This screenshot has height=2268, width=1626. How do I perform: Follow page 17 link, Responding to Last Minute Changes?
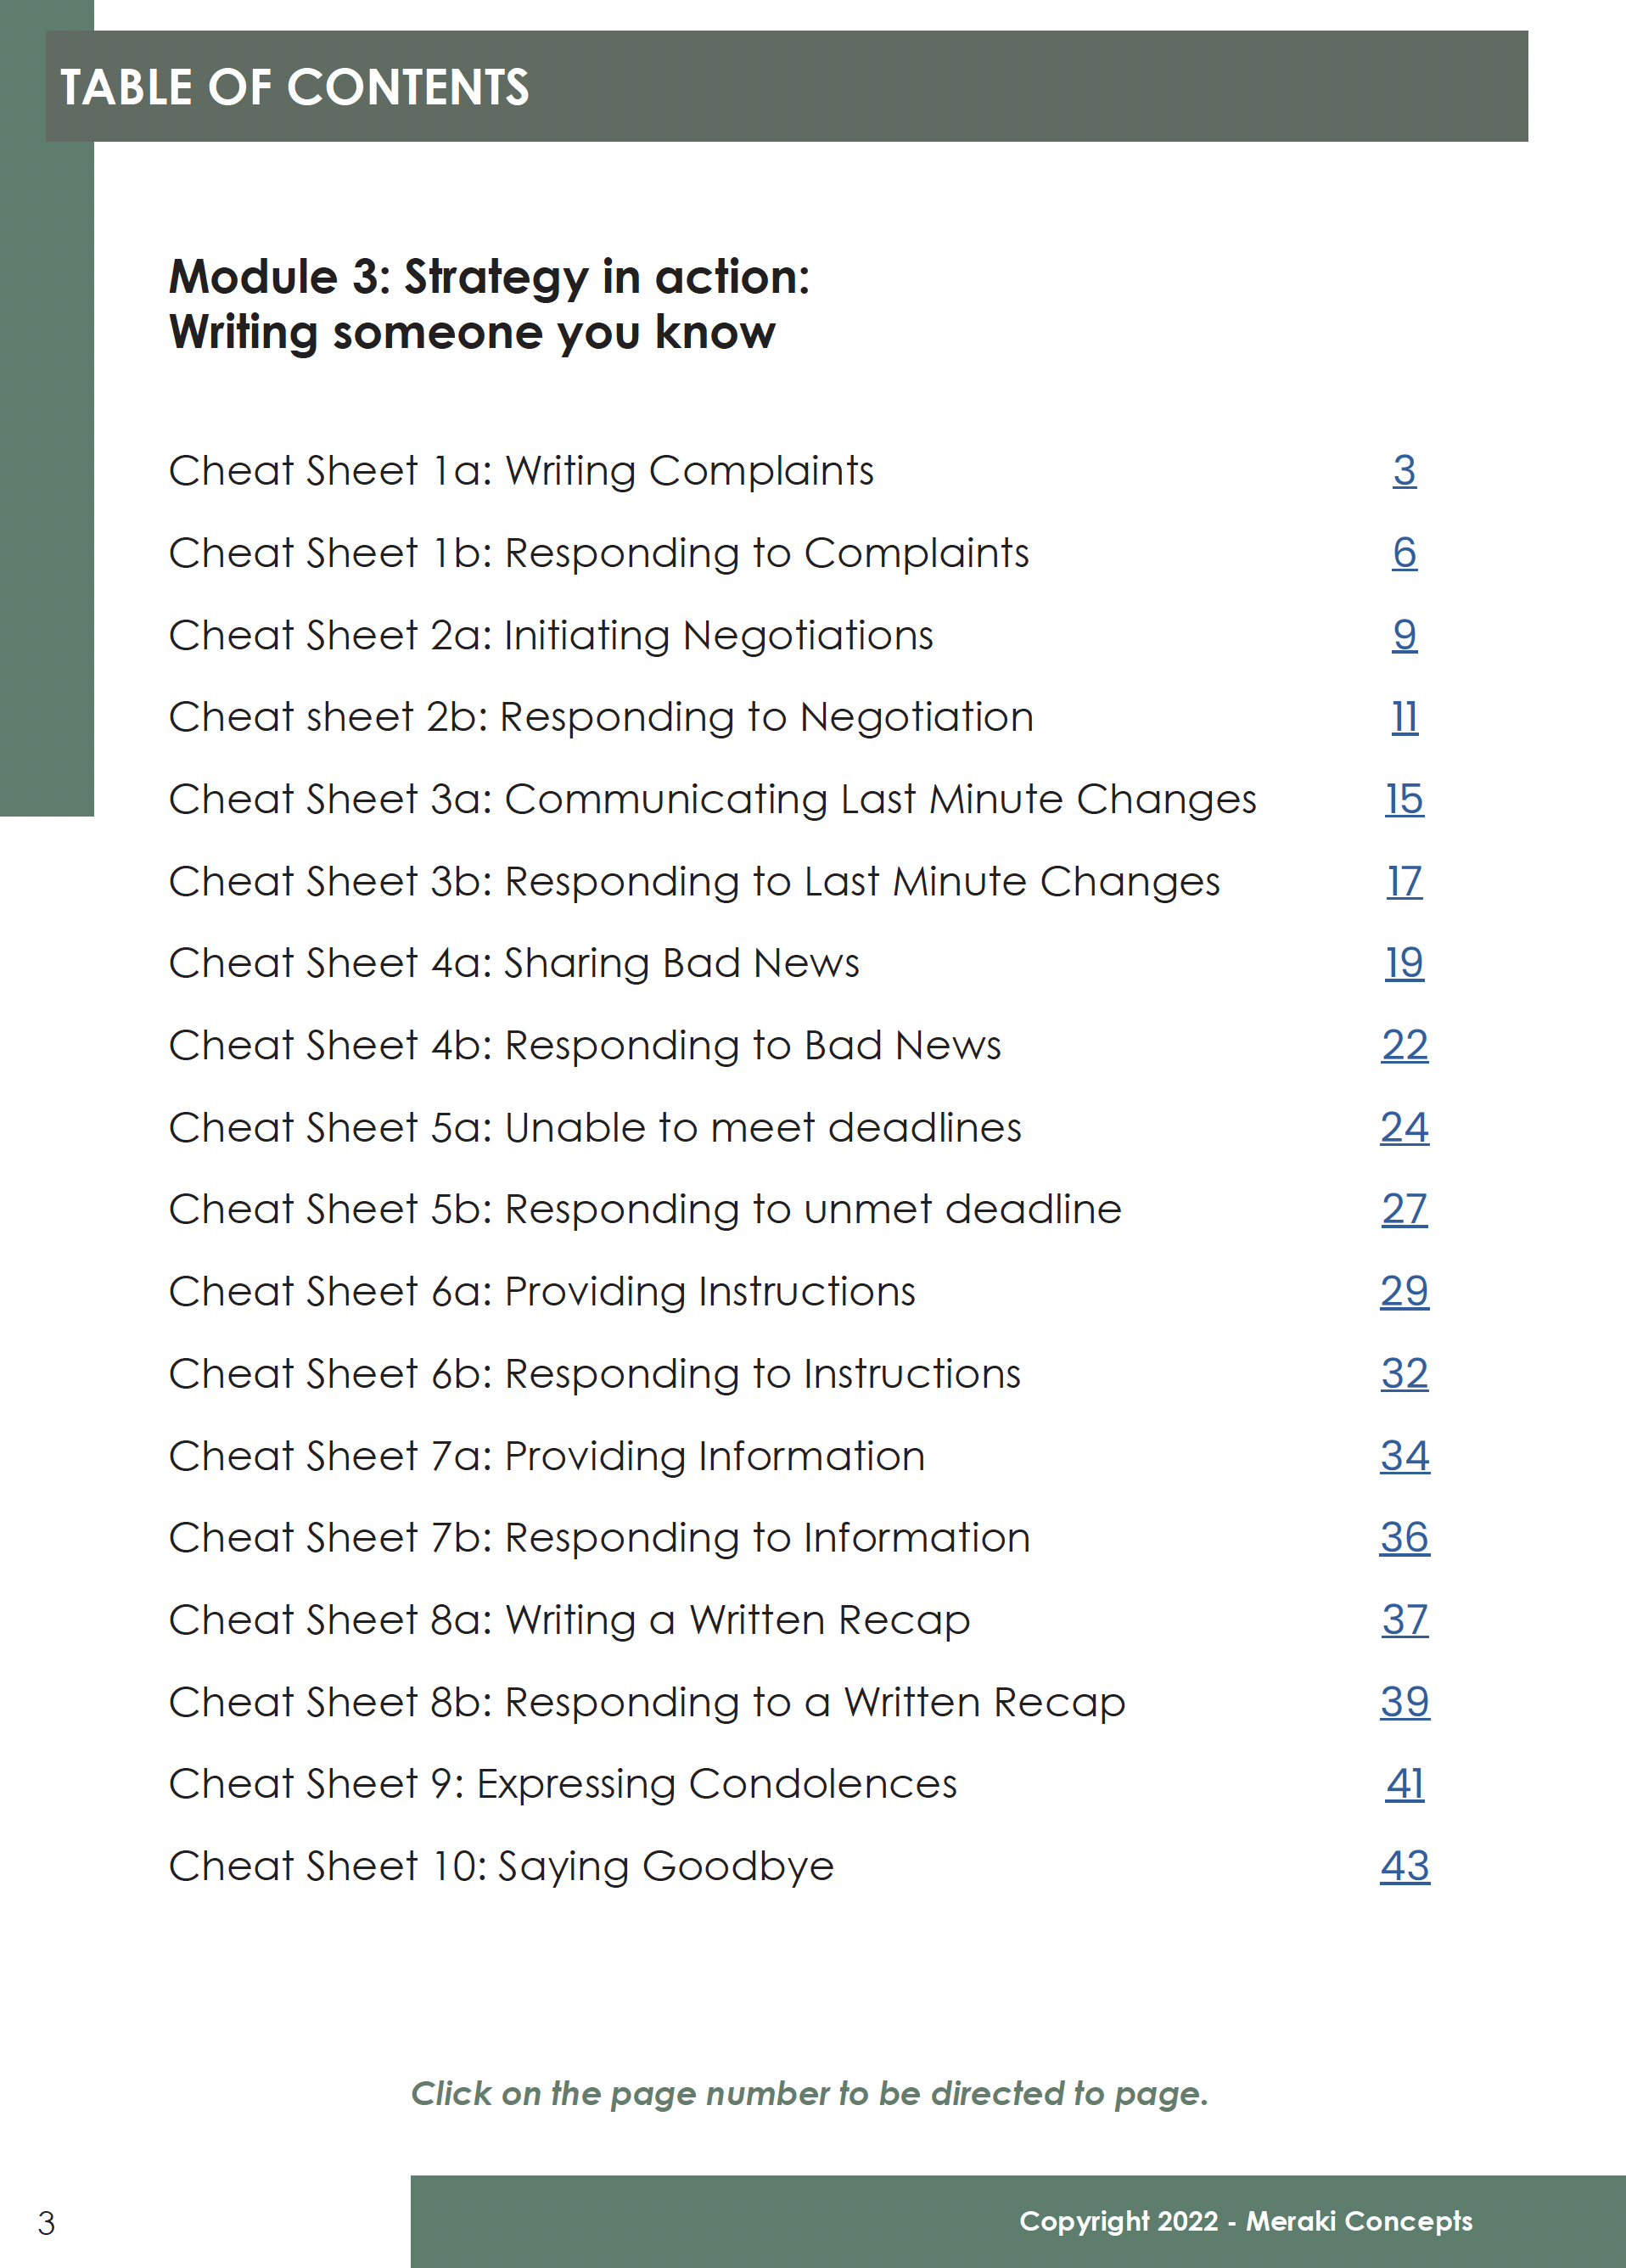click(1404, 881)
